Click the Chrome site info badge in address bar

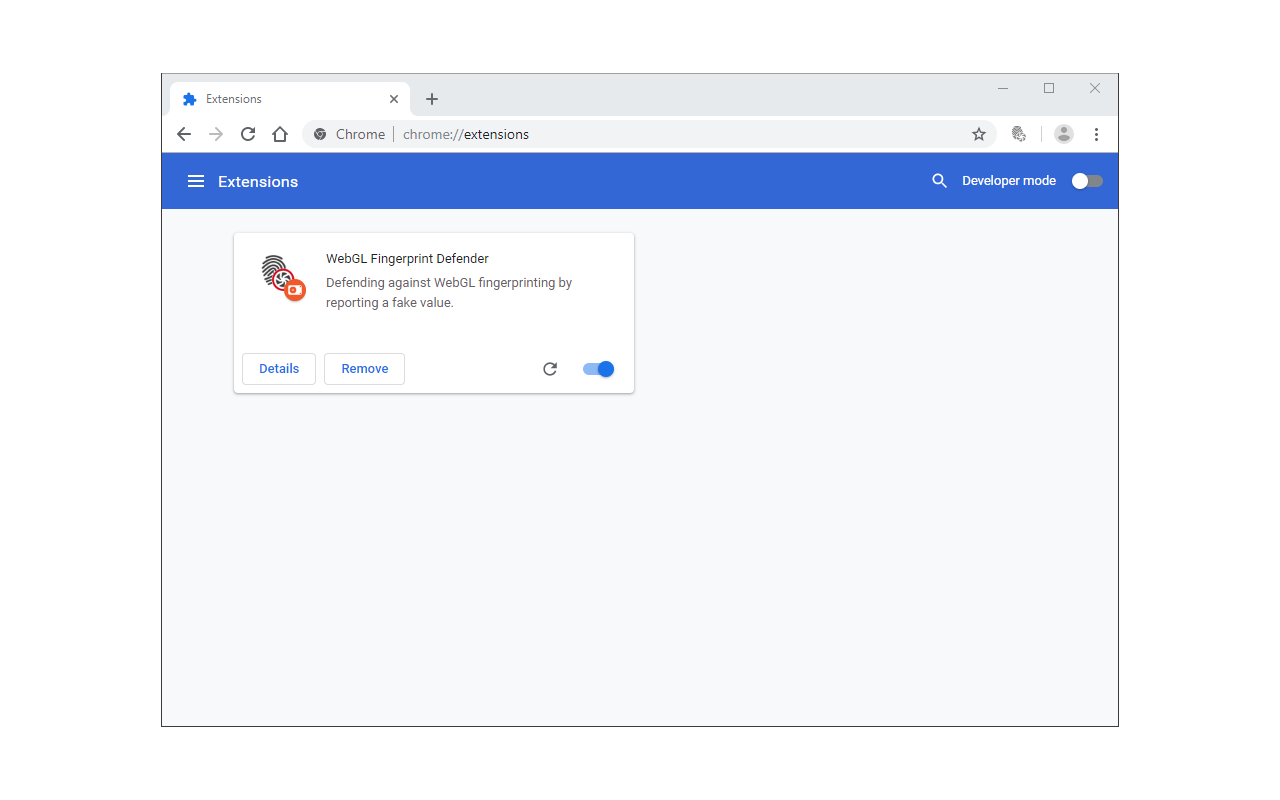tap(319, 133)
